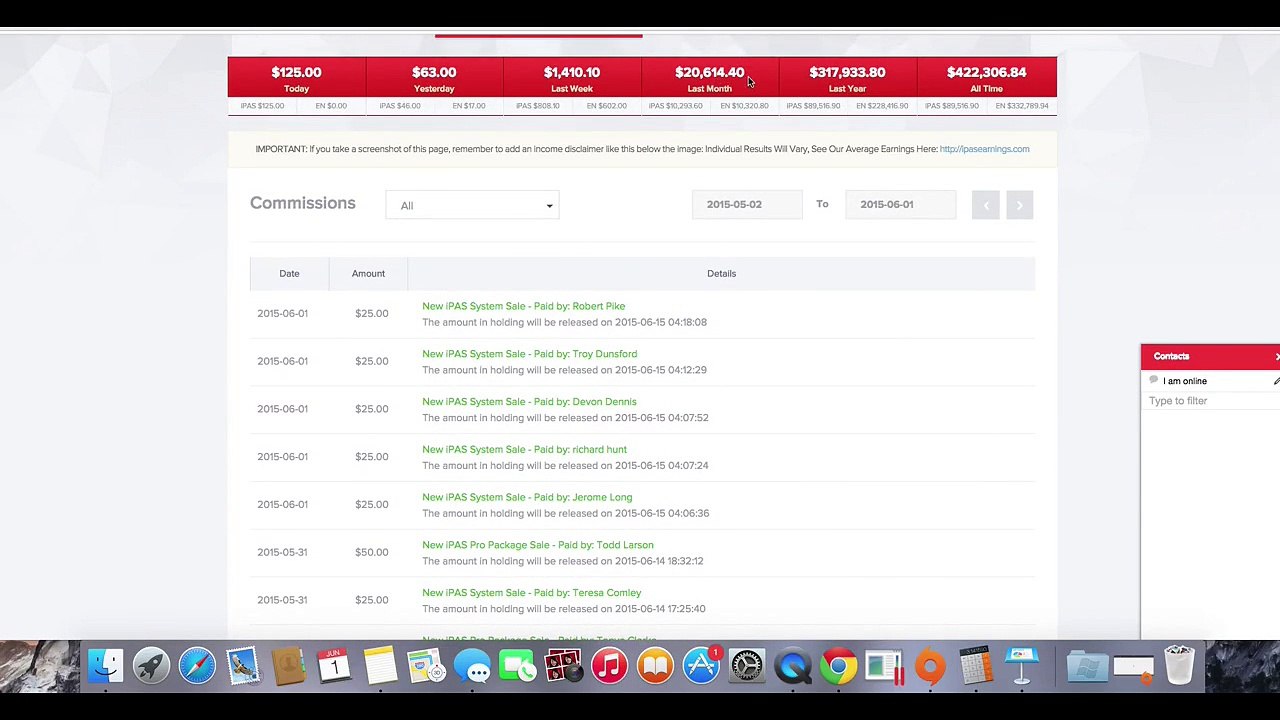
Task: Click the Date column header
Action: 289,273
